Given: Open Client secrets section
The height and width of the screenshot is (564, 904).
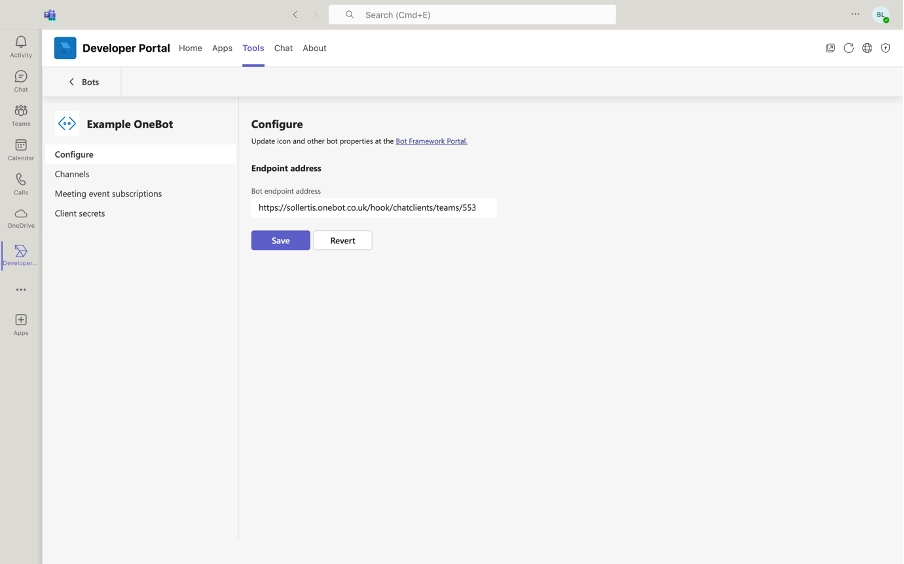Looking at the screenshot, I should (x=141, y=213).
